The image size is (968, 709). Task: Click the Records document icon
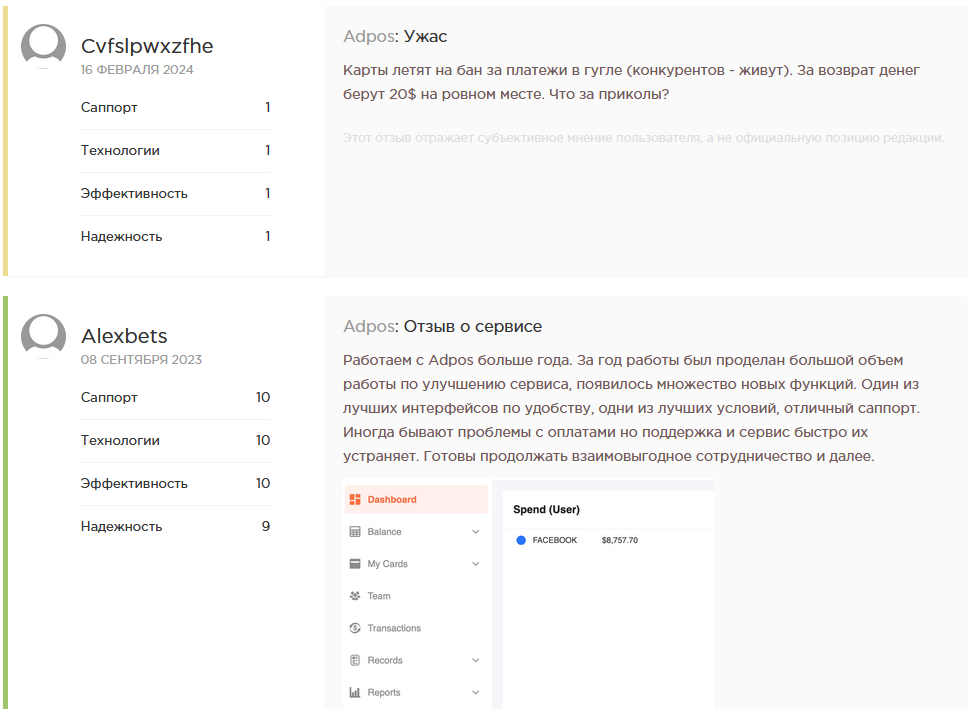355,660
